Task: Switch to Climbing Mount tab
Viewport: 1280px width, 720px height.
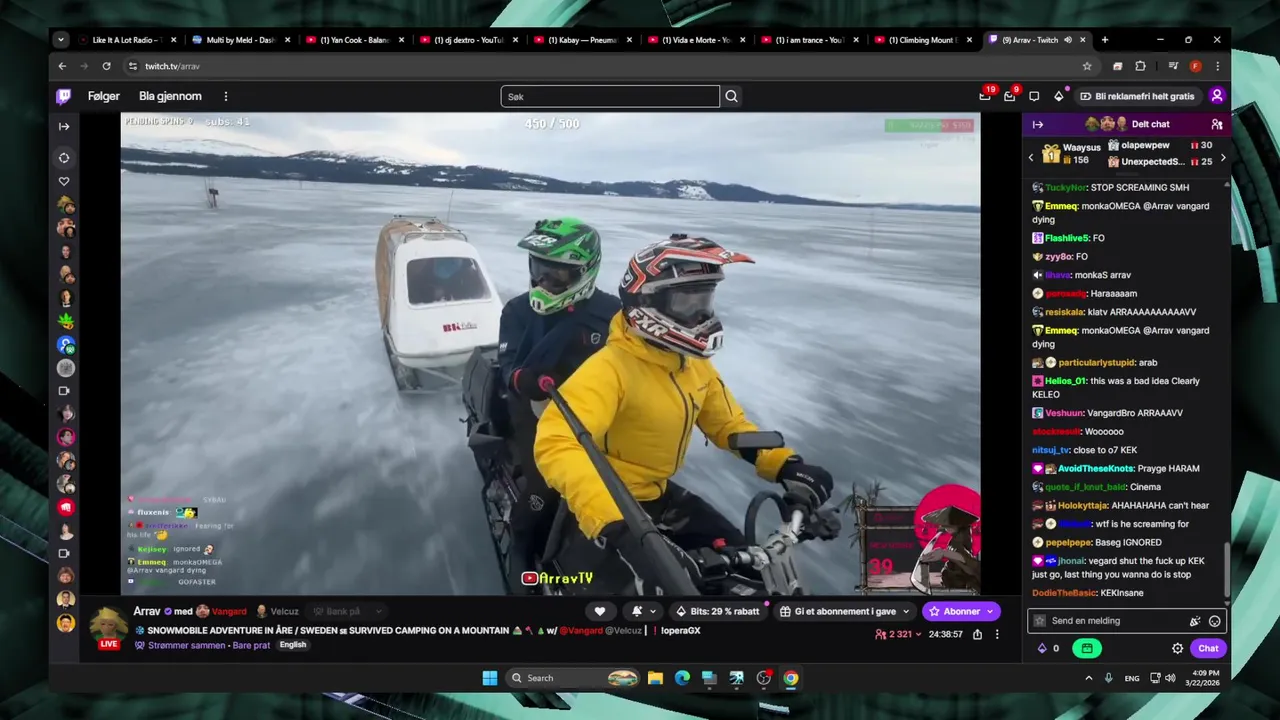Action: pyautogui.click(x=925, y=40)
